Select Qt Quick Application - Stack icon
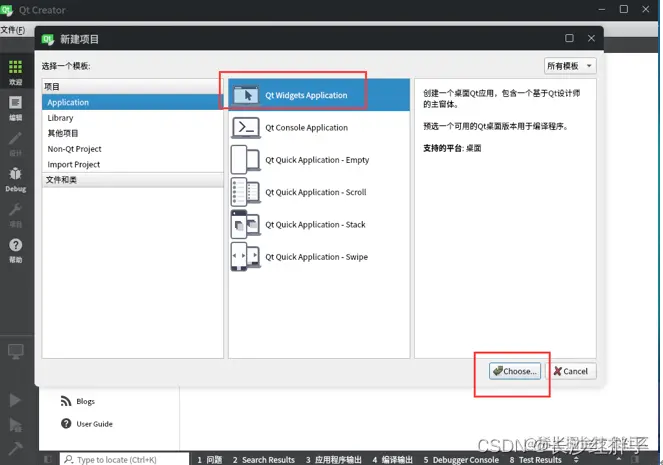The image size is (663, 465). [x=246, y=224]
